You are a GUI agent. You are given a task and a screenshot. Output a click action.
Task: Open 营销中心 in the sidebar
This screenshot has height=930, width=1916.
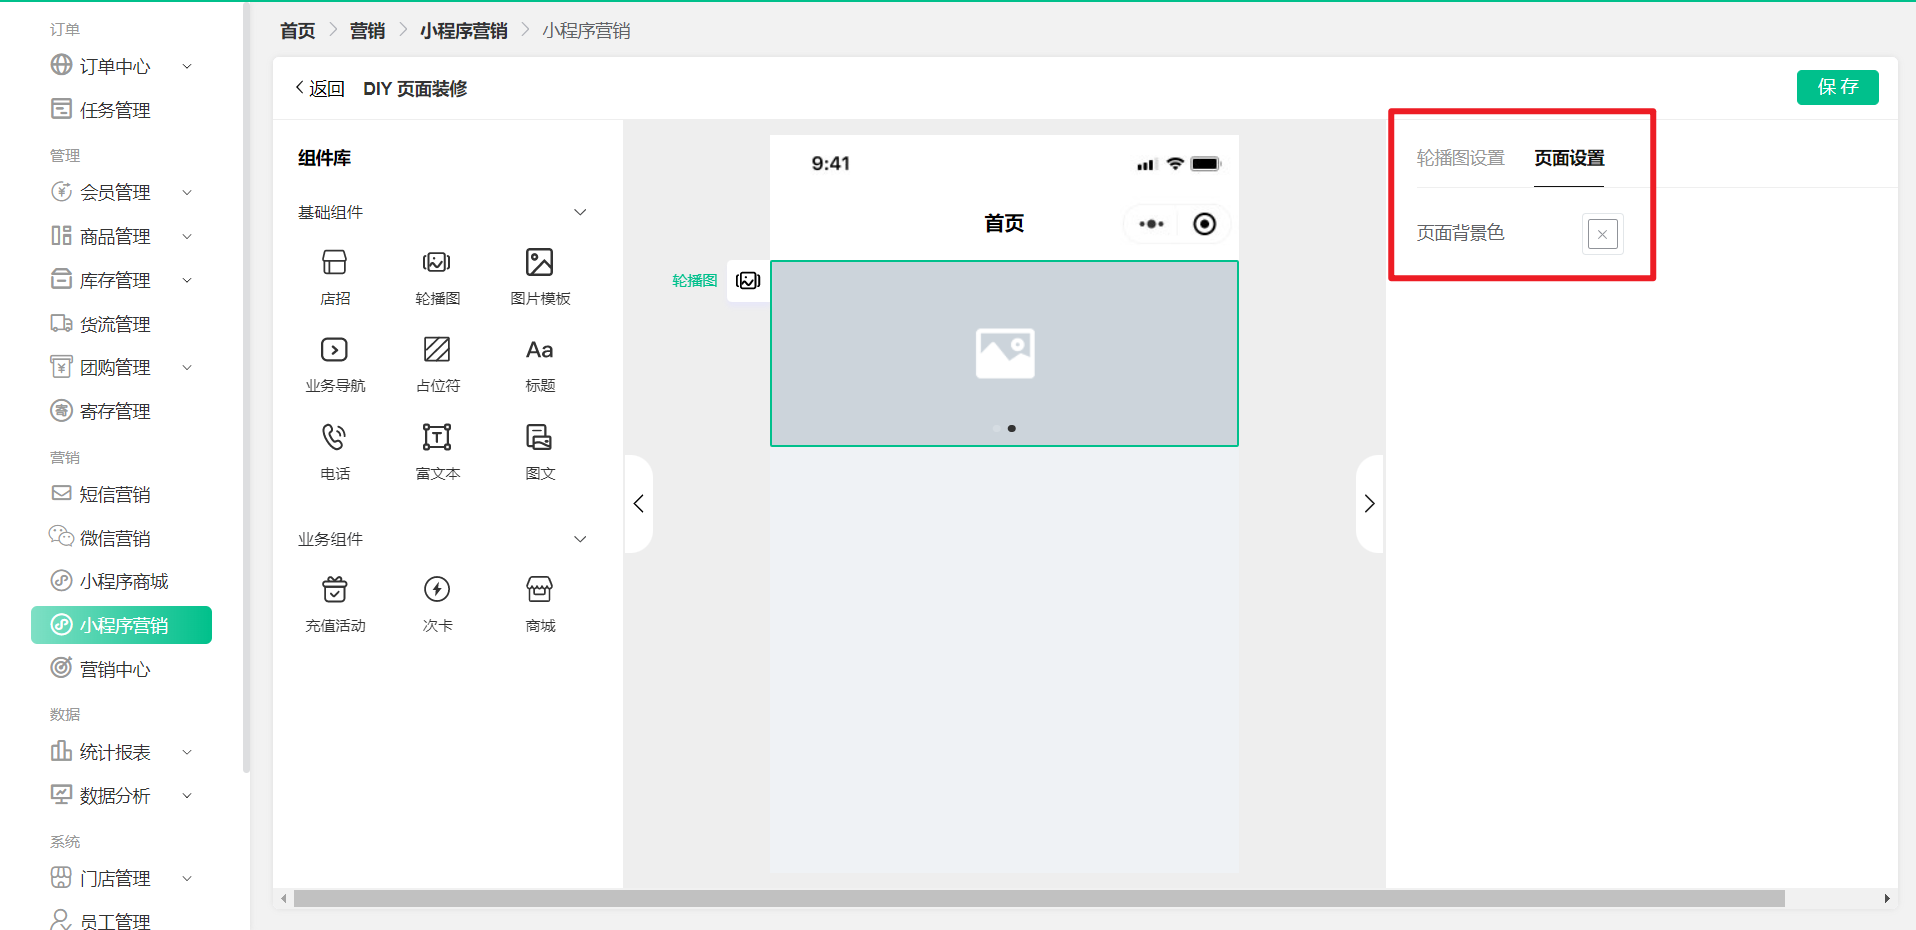[x=115, y=669]
